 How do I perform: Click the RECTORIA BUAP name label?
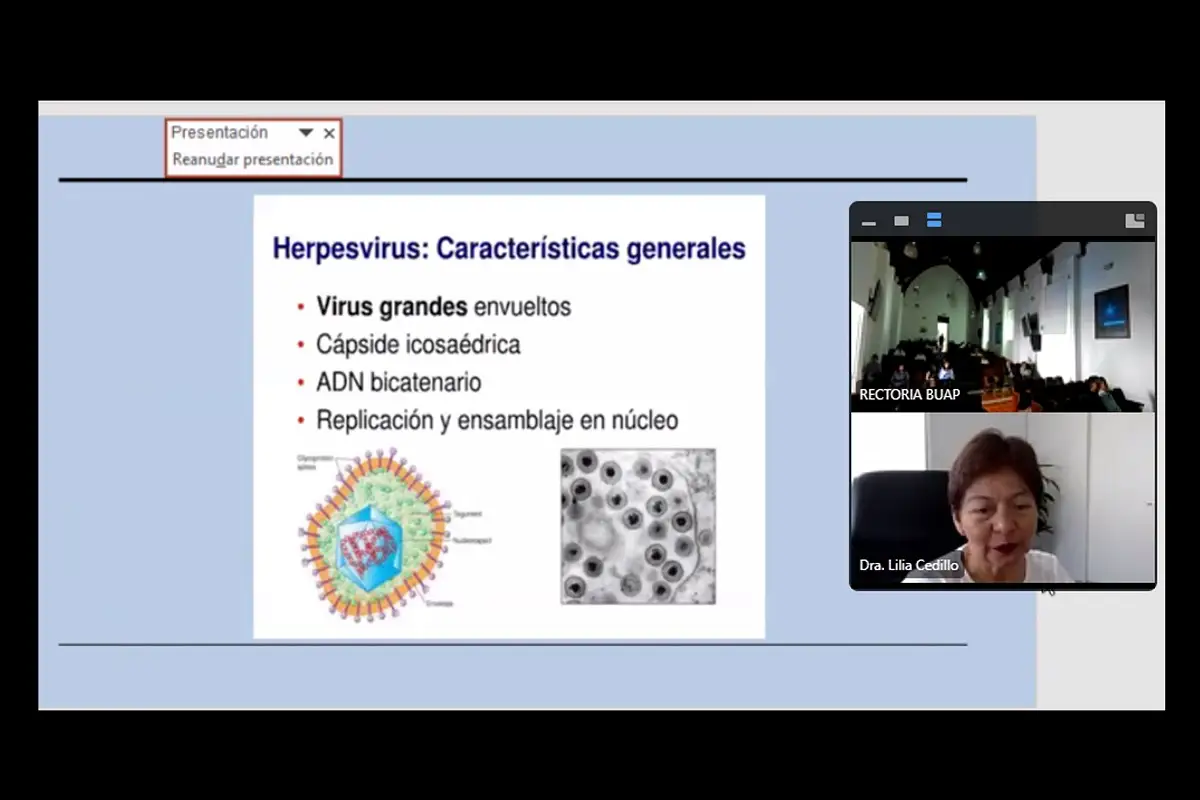pos(908,394)
